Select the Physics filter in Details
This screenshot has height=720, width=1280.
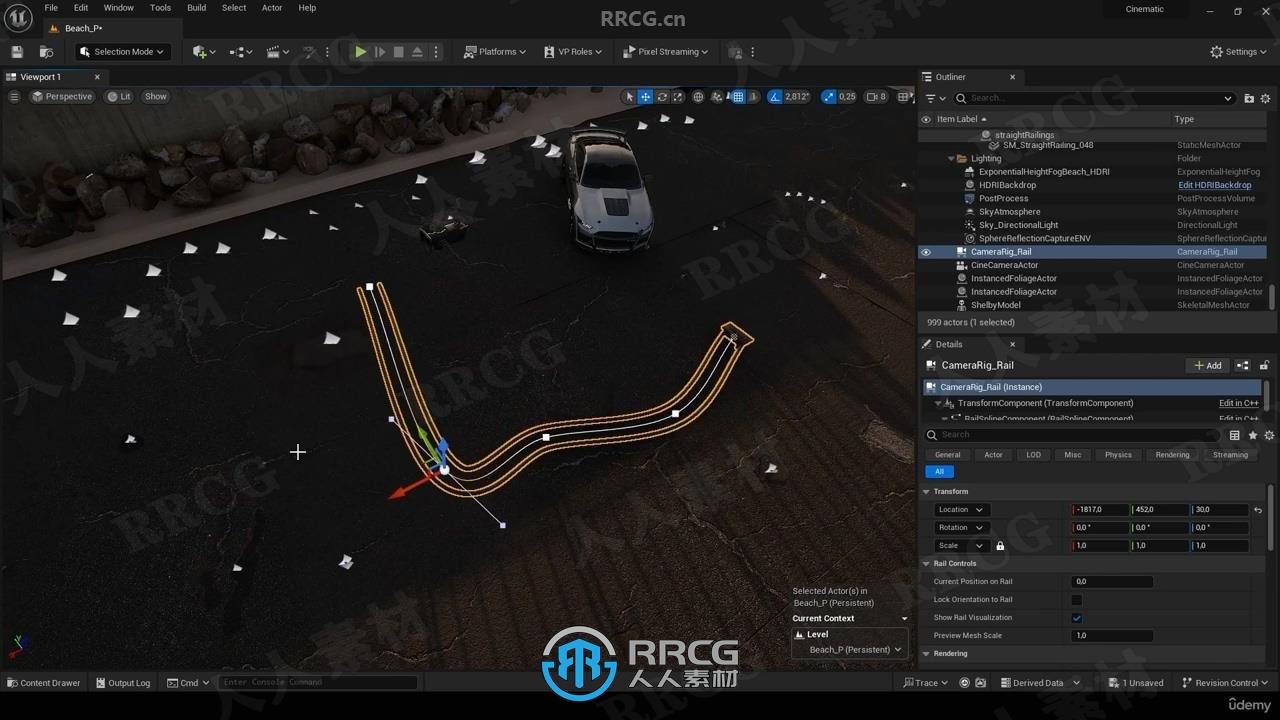(x=1118, y=455)
